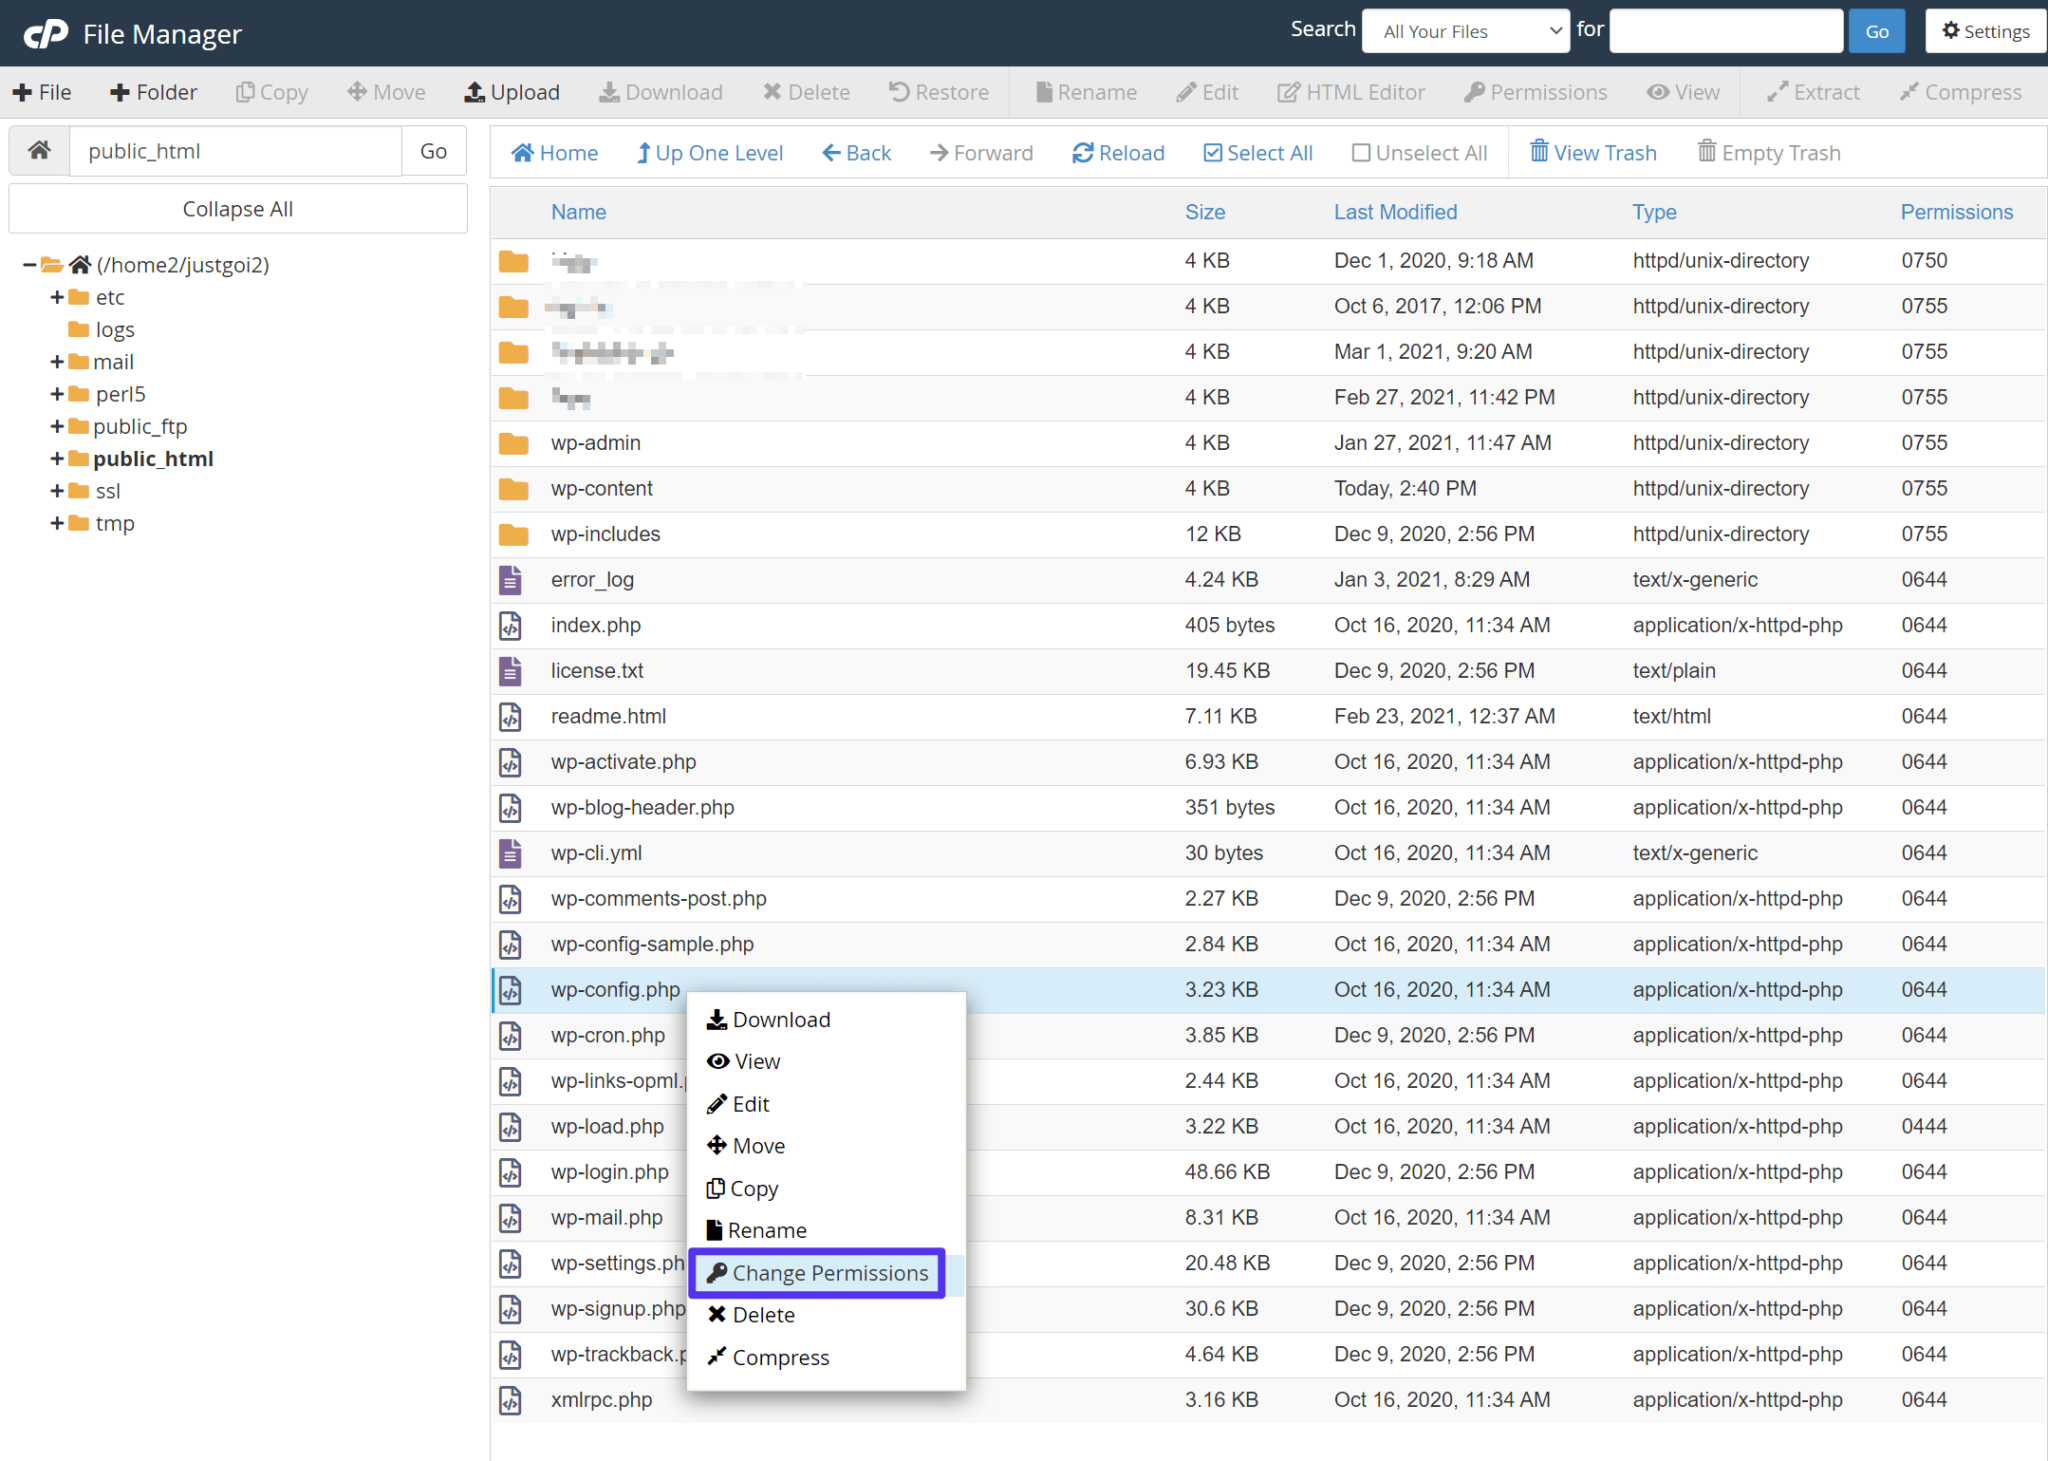
Task: Upload a file with the Upload toolbar icon
Action: point(511,91)
